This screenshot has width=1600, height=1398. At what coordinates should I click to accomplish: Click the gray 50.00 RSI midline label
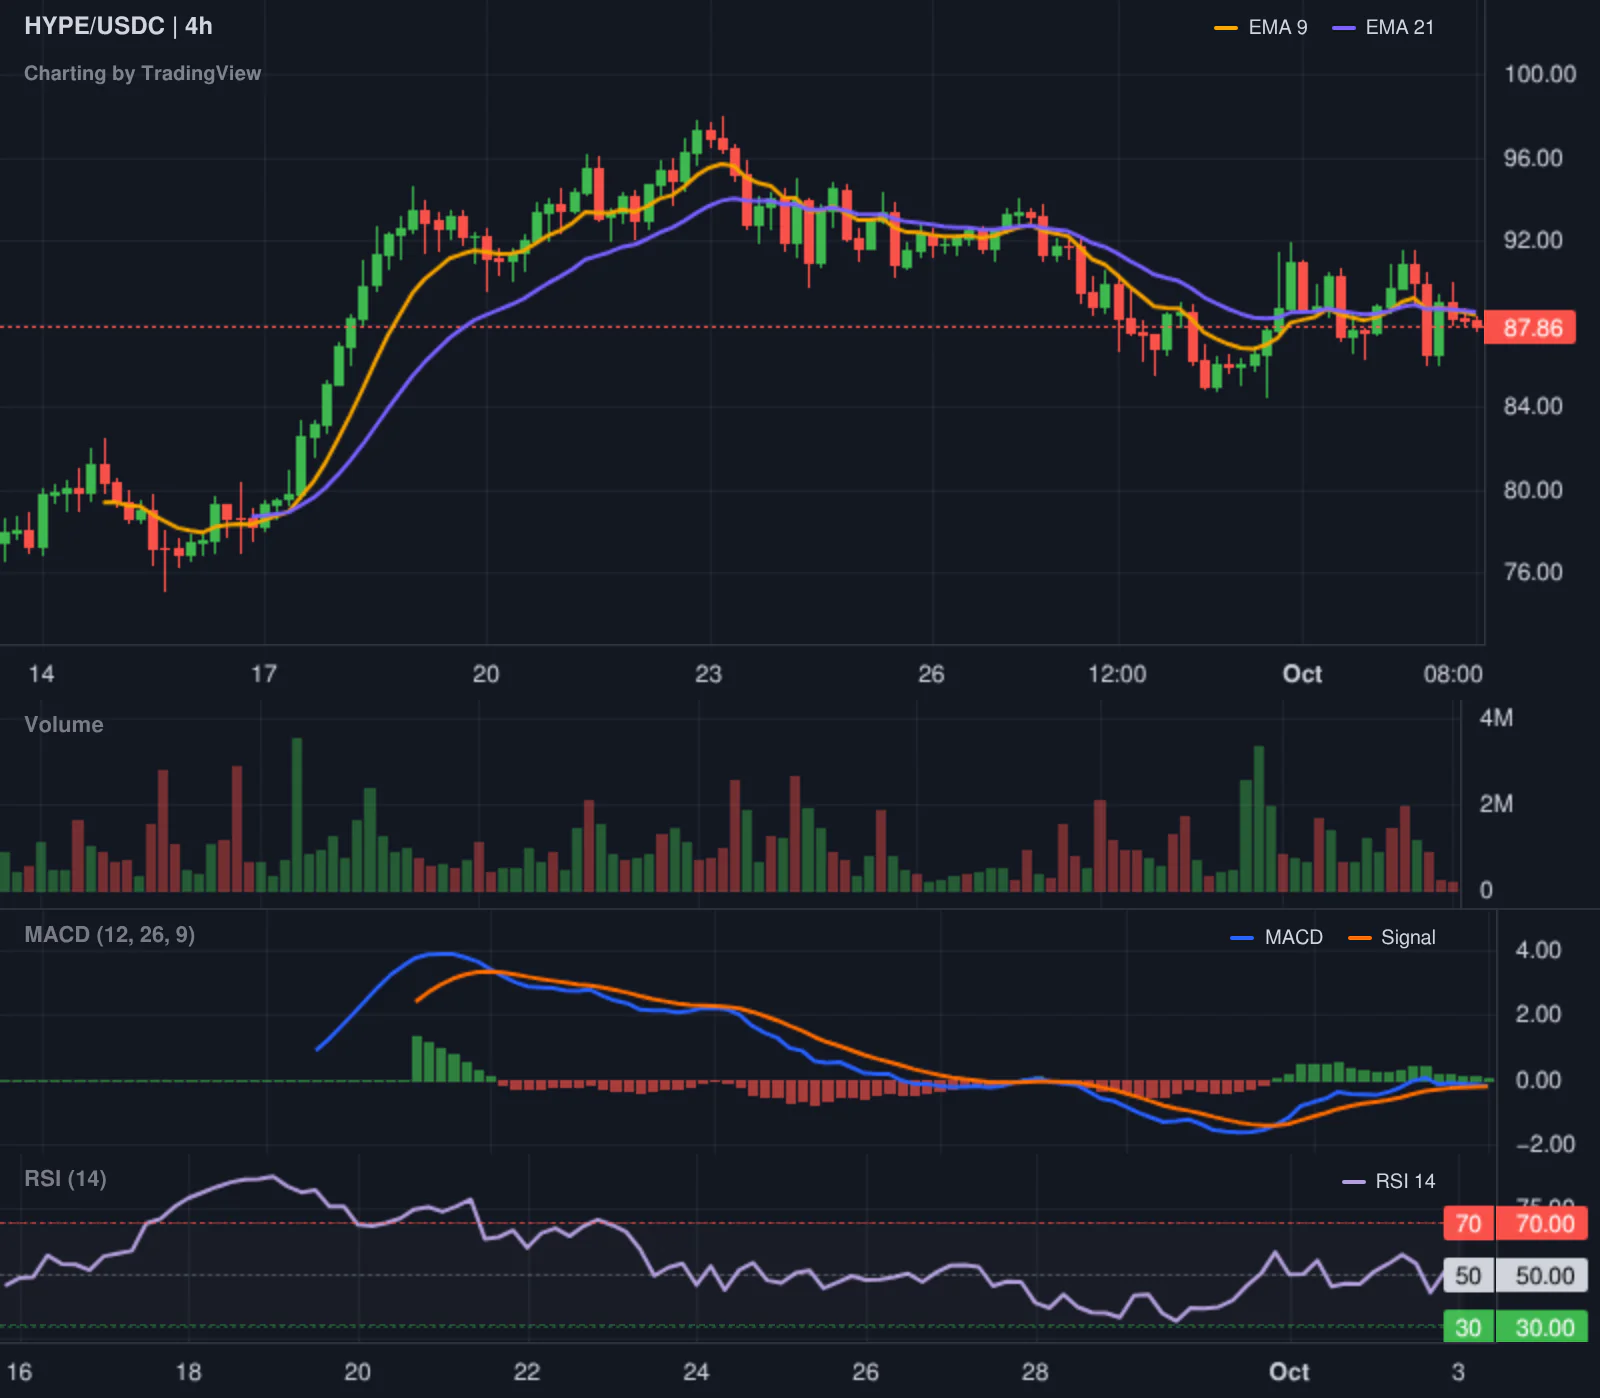[x=1541, y=1276]
